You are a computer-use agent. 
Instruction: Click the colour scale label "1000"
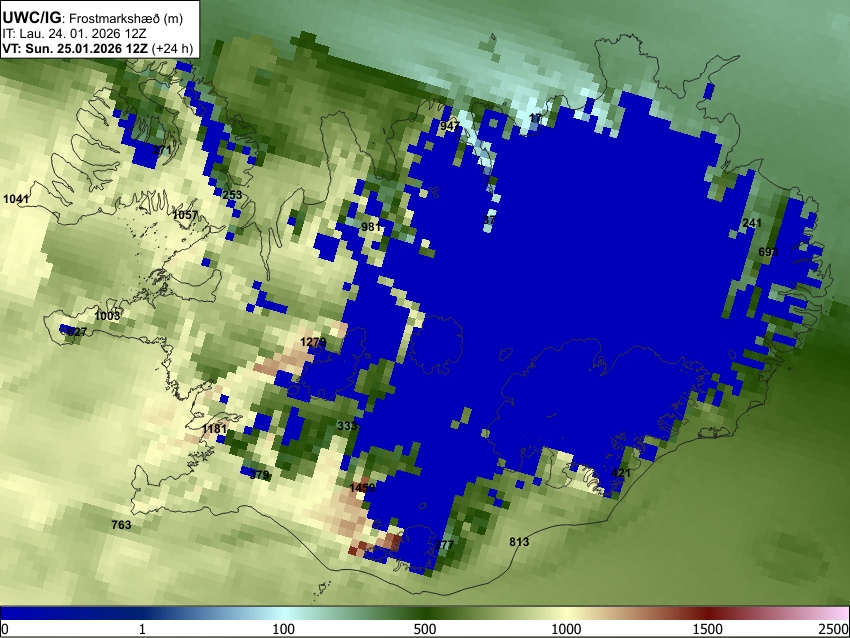566,629
